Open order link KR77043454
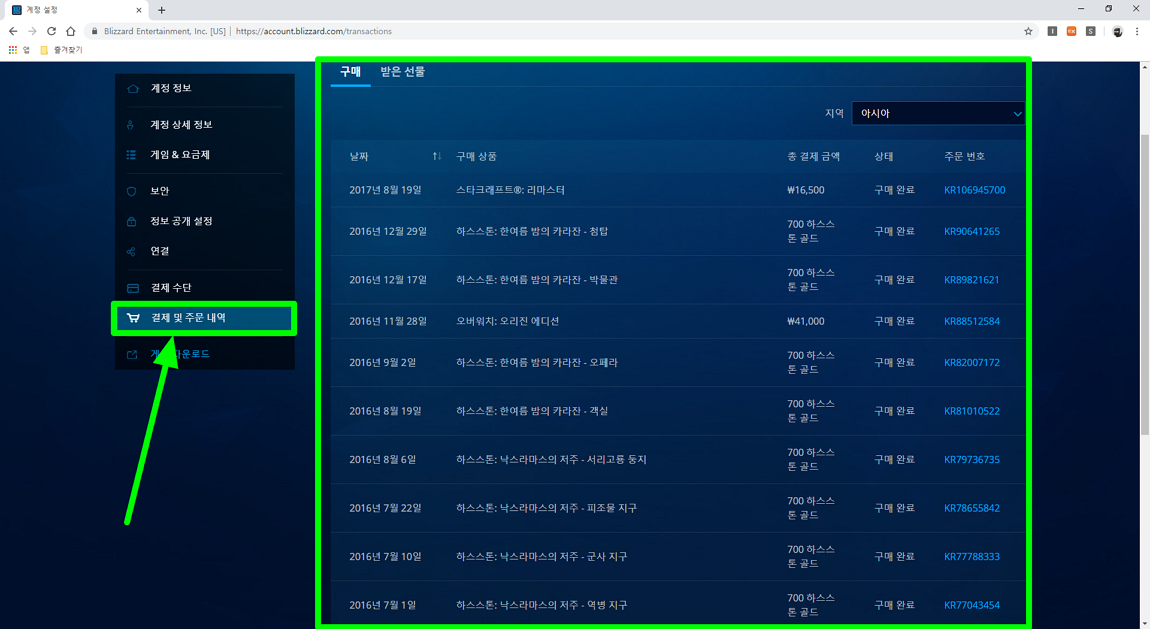This screenshot has height=629, width=1150. [972, 605]
